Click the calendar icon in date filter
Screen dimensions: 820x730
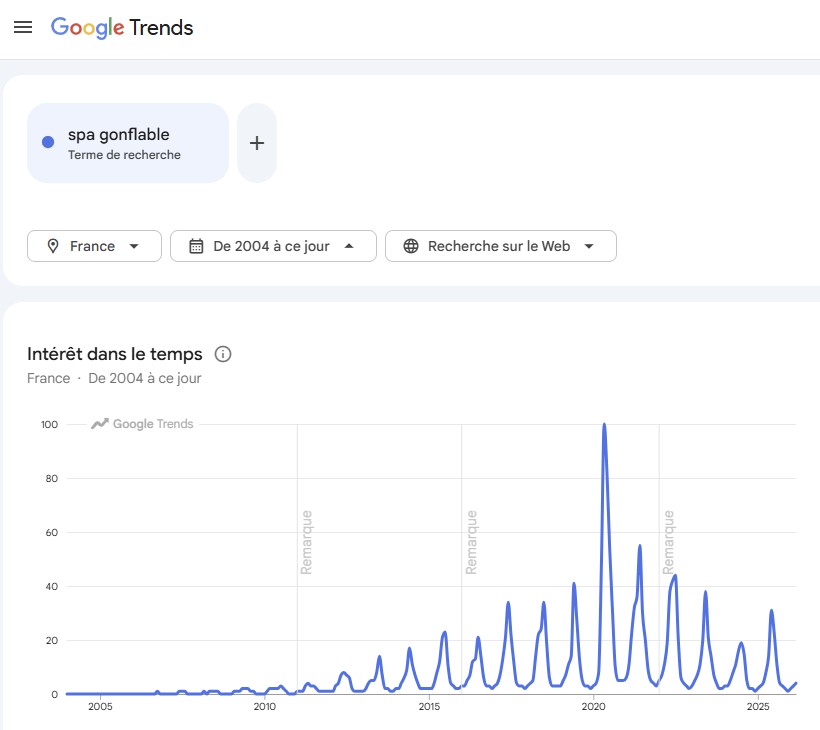(x=196, y=246)
